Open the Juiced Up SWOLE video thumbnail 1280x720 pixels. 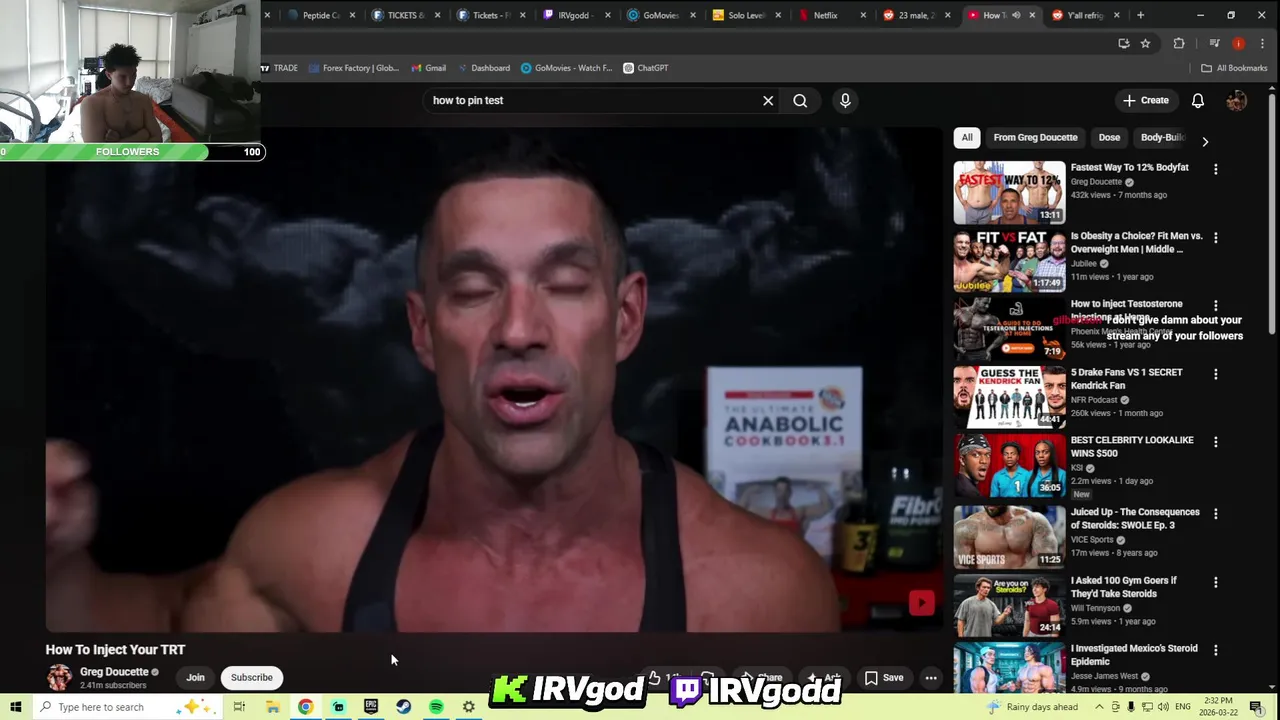pyautogui.click(x=1009, y=537)
